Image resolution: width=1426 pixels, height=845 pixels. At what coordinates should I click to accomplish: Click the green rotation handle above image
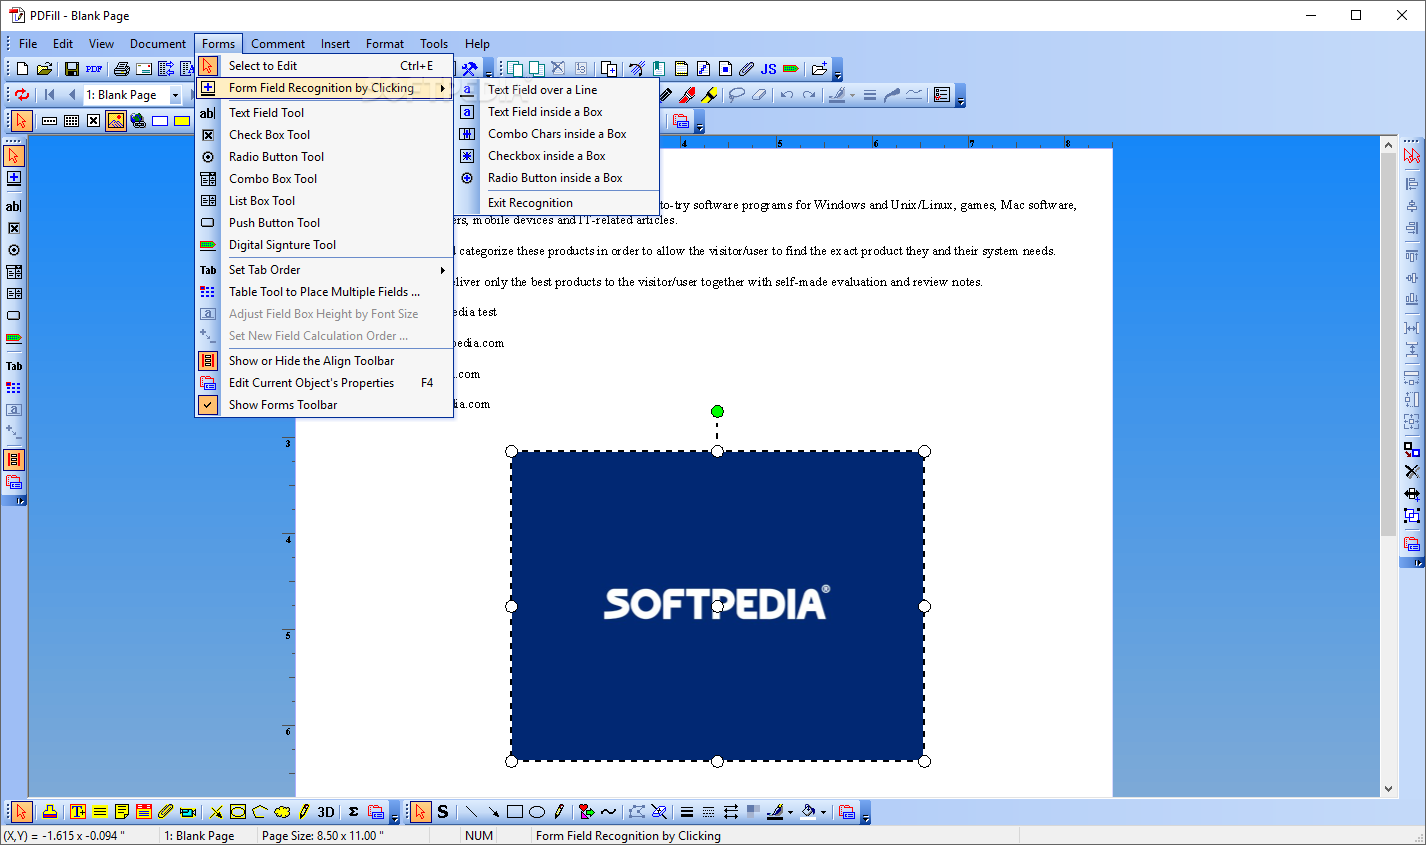(717, 411)
